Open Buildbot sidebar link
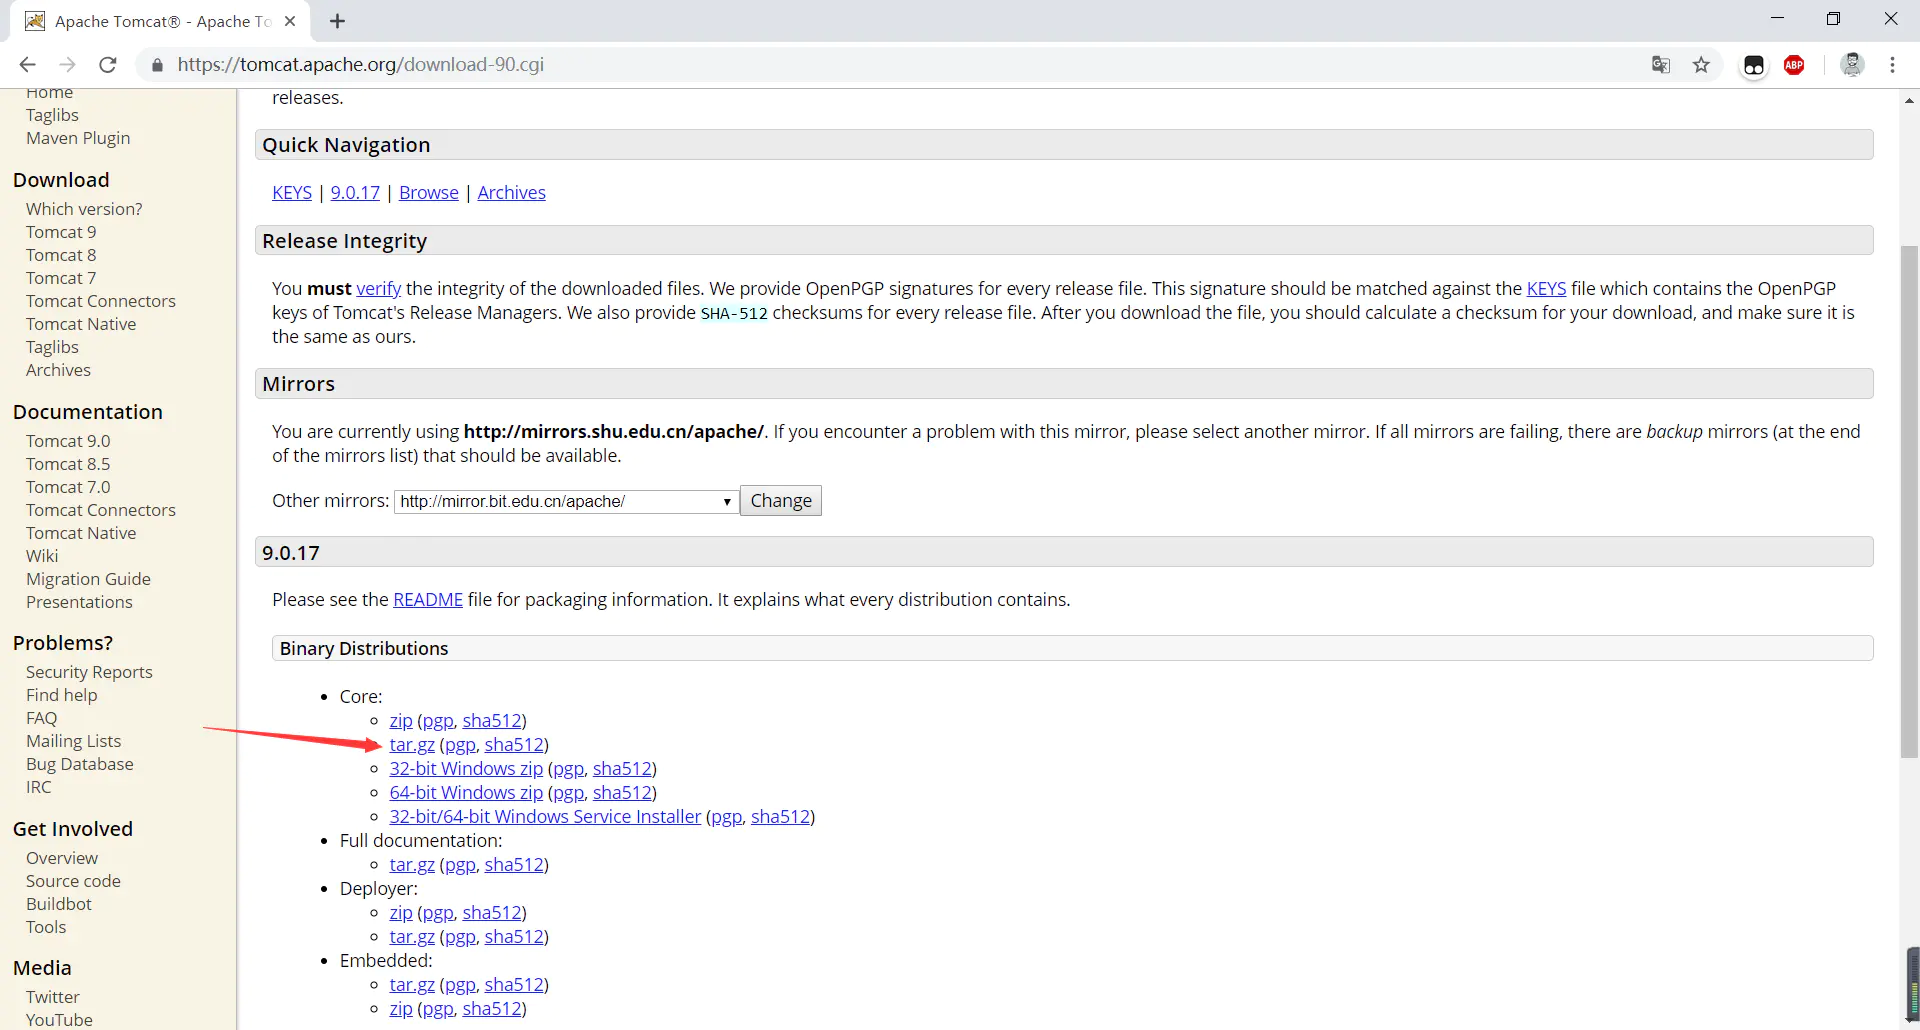Image resolution: width=1920 pixels, height=1030 pixels. (x=59, y=904)
